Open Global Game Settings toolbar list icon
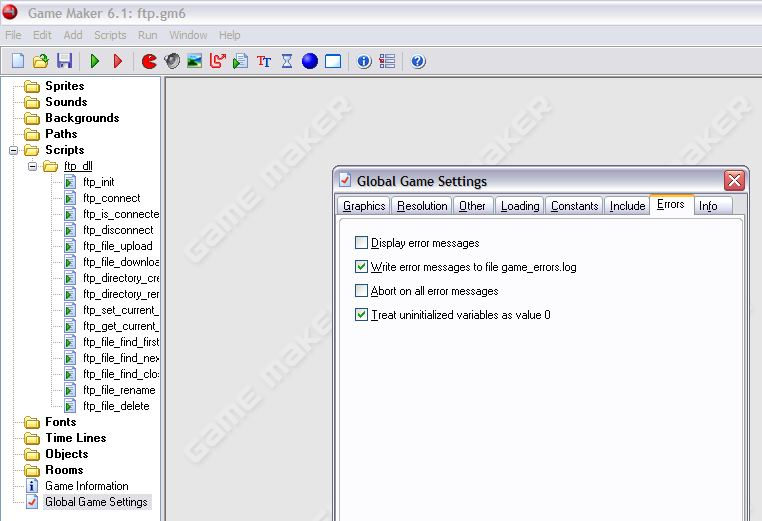 point(387,61)
